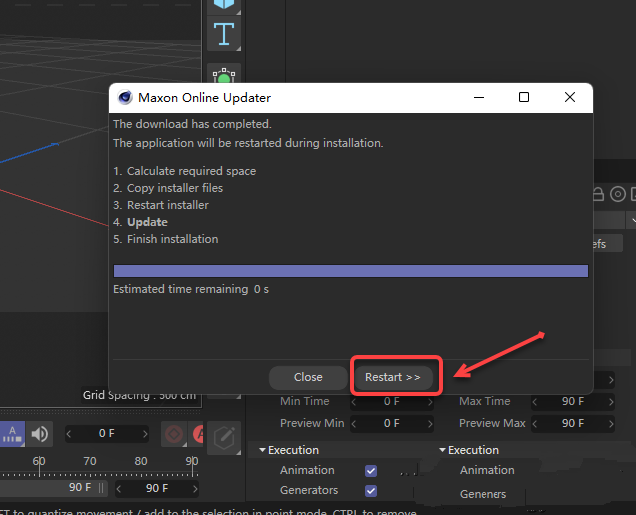Toggle the sound speaker icon in timeline

40,434
